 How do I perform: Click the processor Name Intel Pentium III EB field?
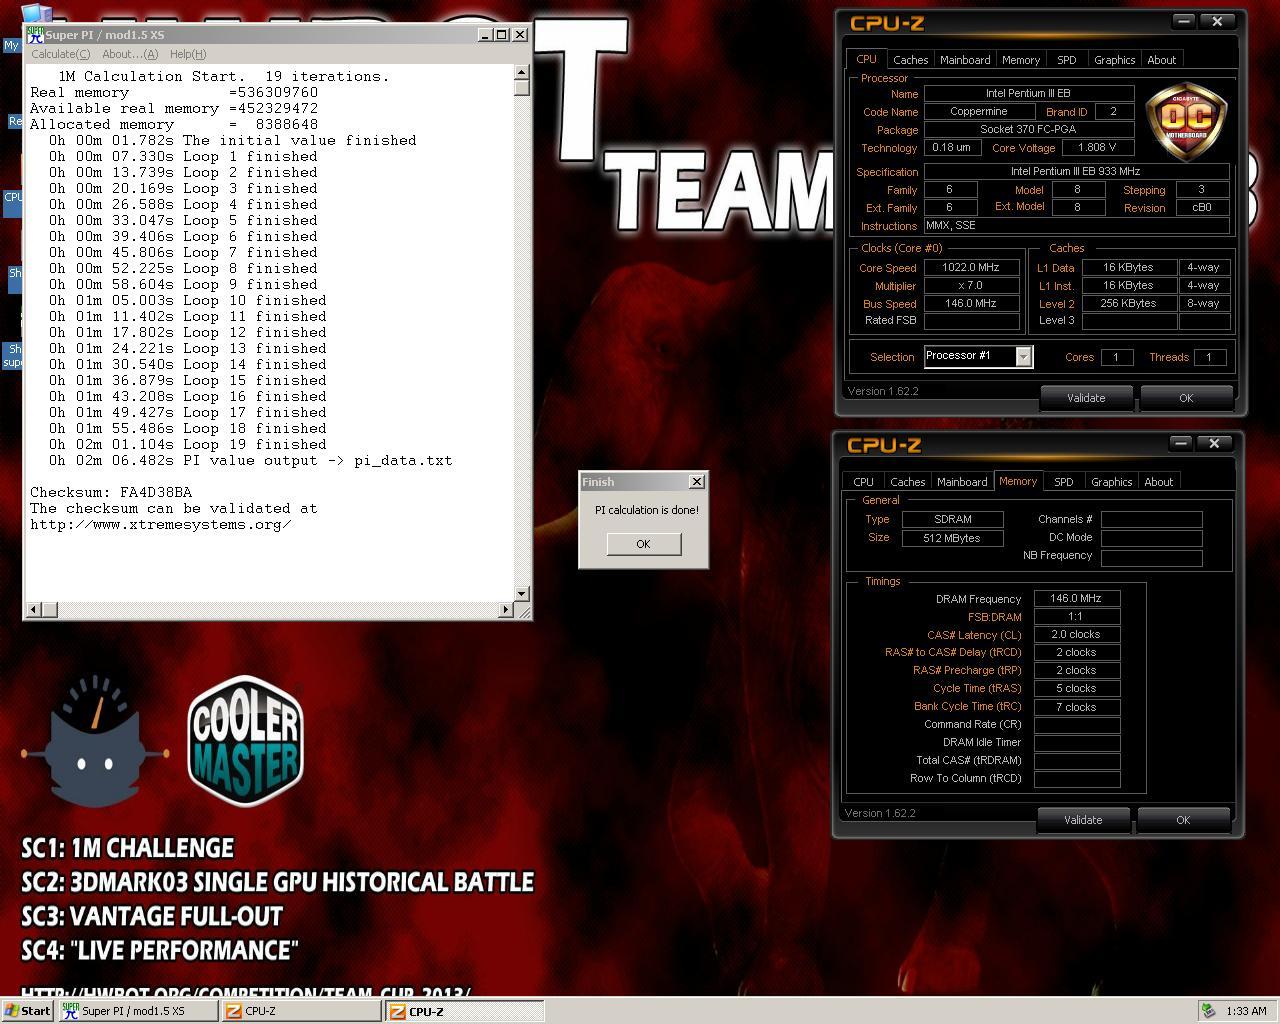1029,94
